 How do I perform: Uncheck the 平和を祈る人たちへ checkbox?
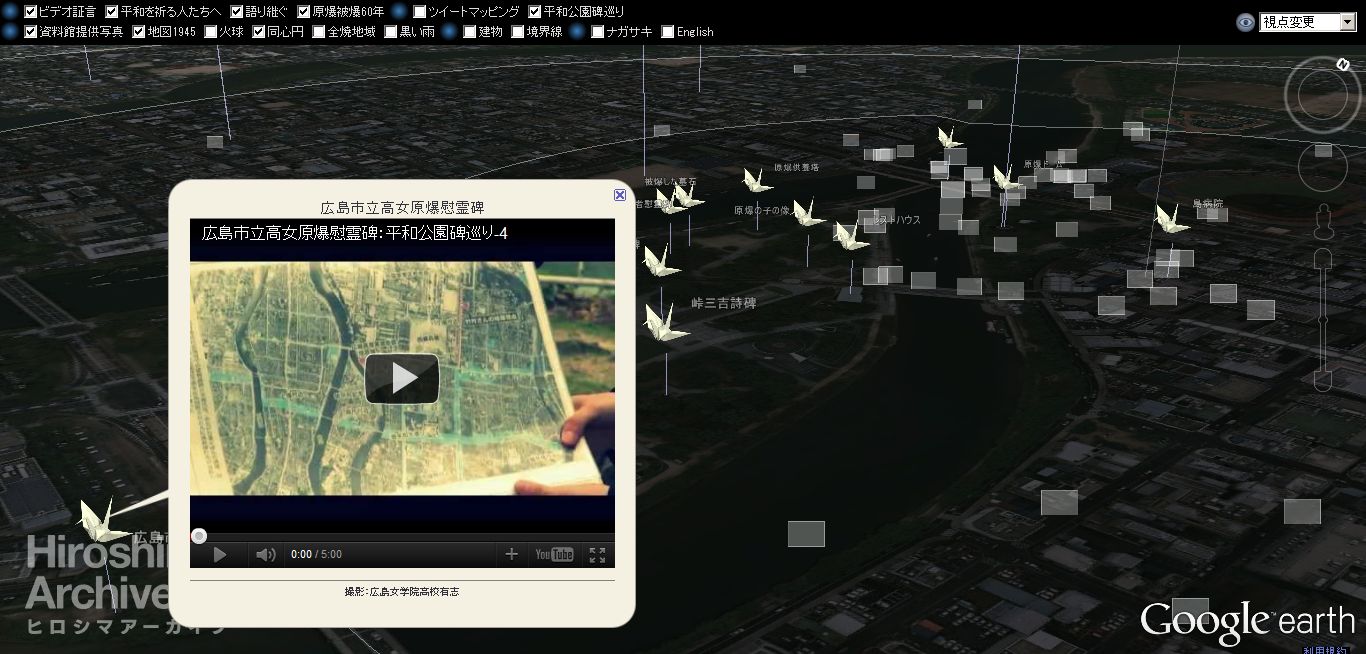point(112,12)
